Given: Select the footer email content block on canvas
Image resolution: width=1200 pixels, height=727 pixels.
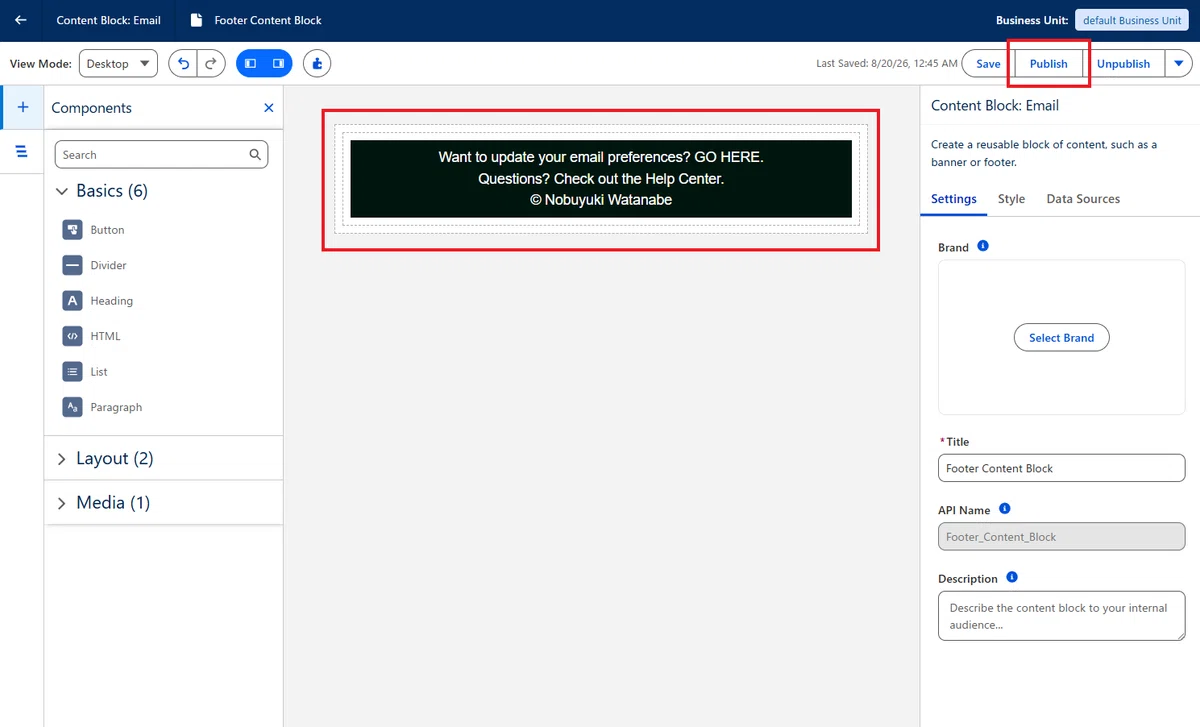Looking at the screenshot, I should [601, 179].
